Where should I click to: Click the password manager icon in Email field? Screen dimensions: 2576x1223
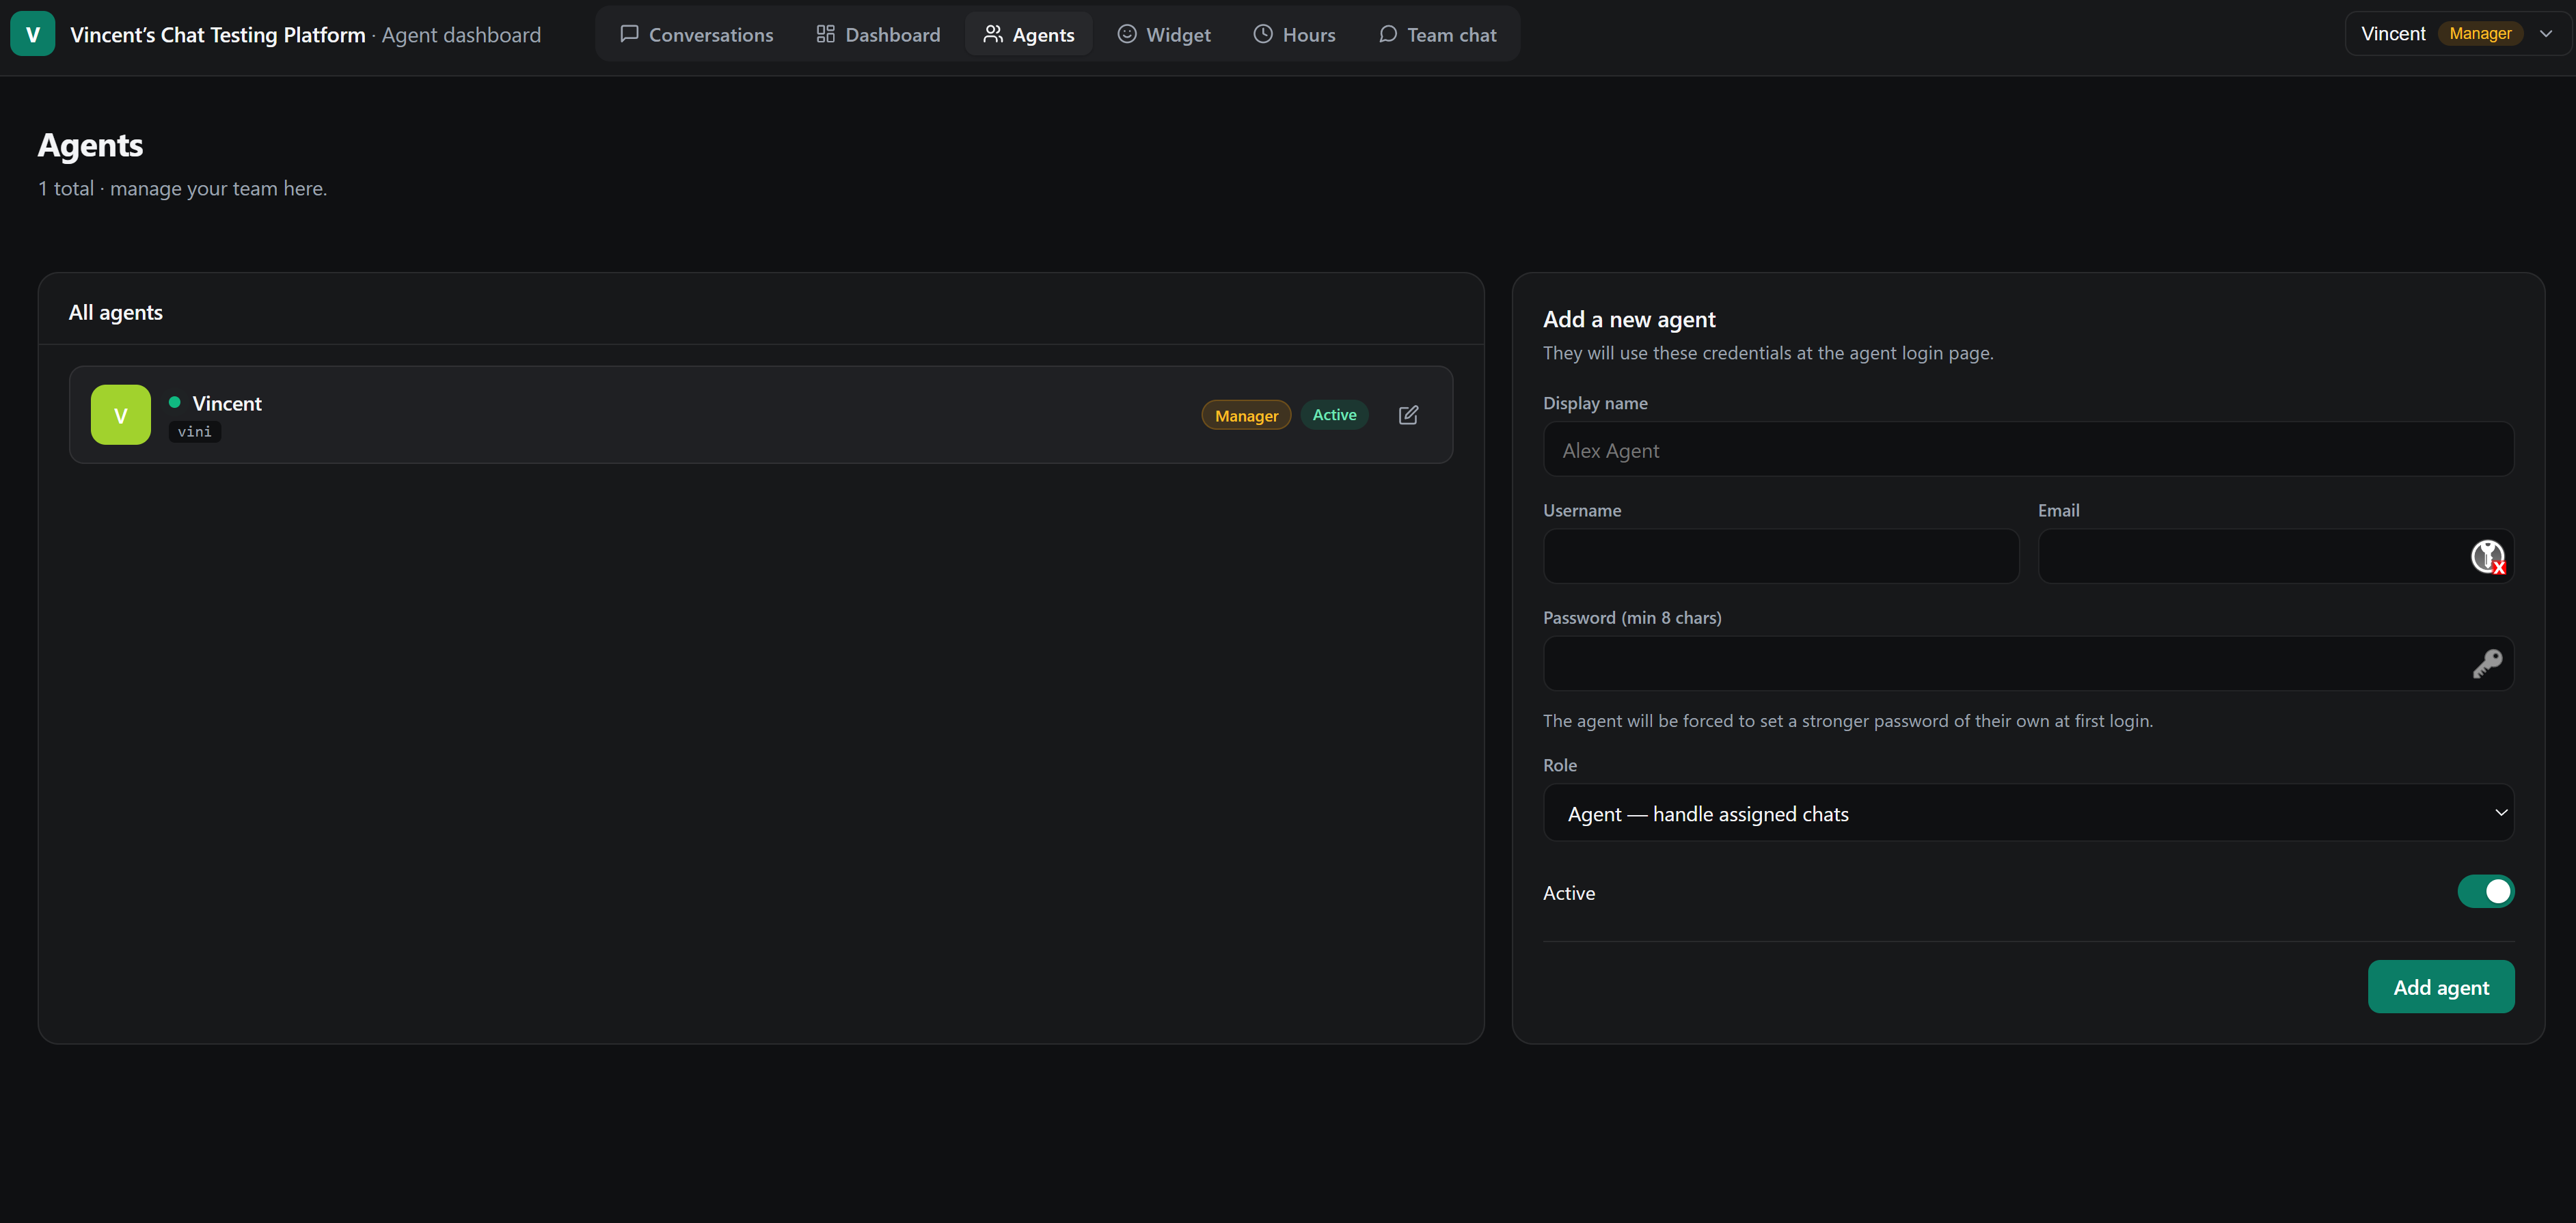2488,557
